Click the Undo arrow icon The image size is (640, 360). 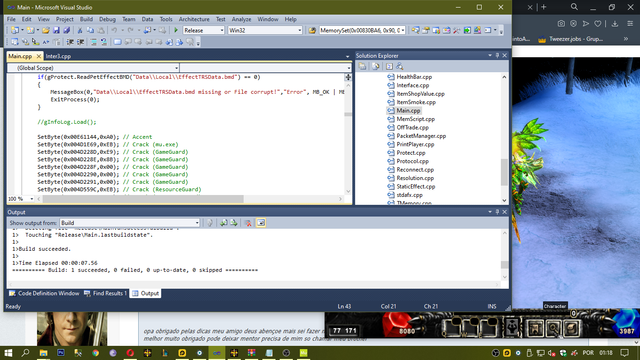tap(114, 30)
